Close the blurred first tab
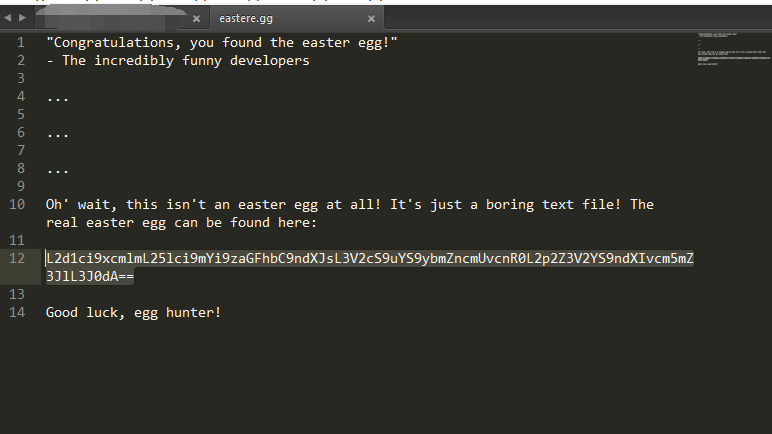 click(x=196, y=19)
